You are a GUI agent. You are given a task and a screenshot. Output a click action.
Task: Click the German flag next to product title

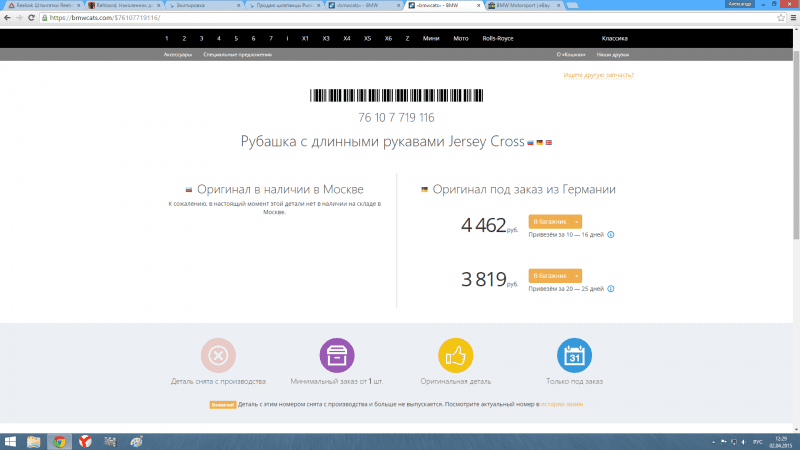[539, 143]
